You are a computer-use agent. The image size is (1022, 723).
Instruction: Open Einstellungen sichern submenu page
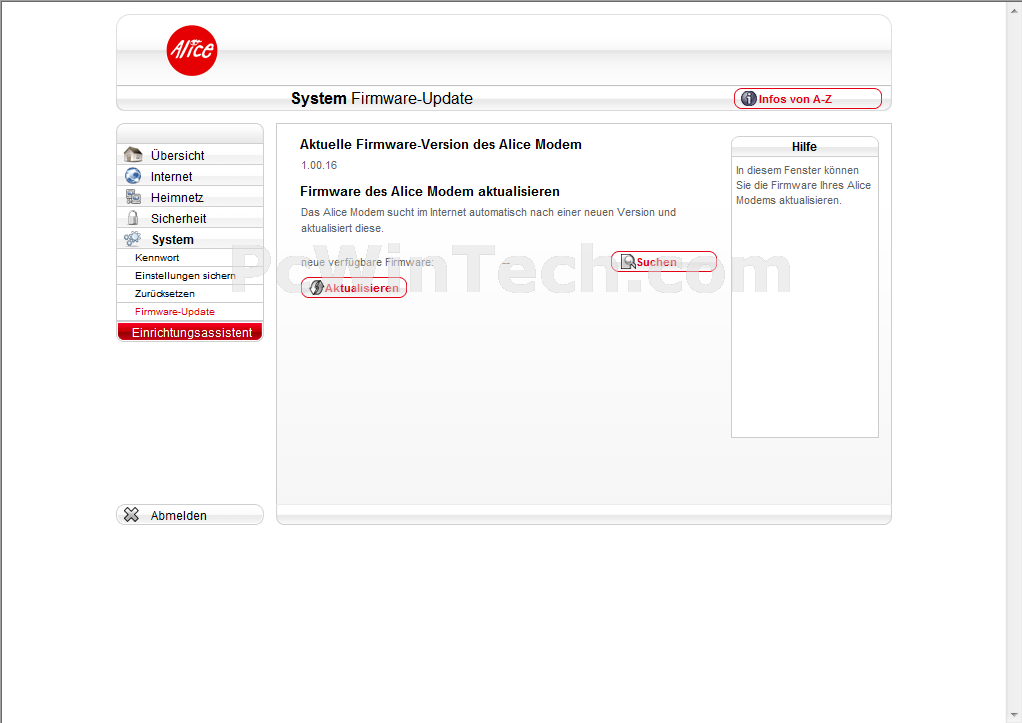[x=190, y=276]
